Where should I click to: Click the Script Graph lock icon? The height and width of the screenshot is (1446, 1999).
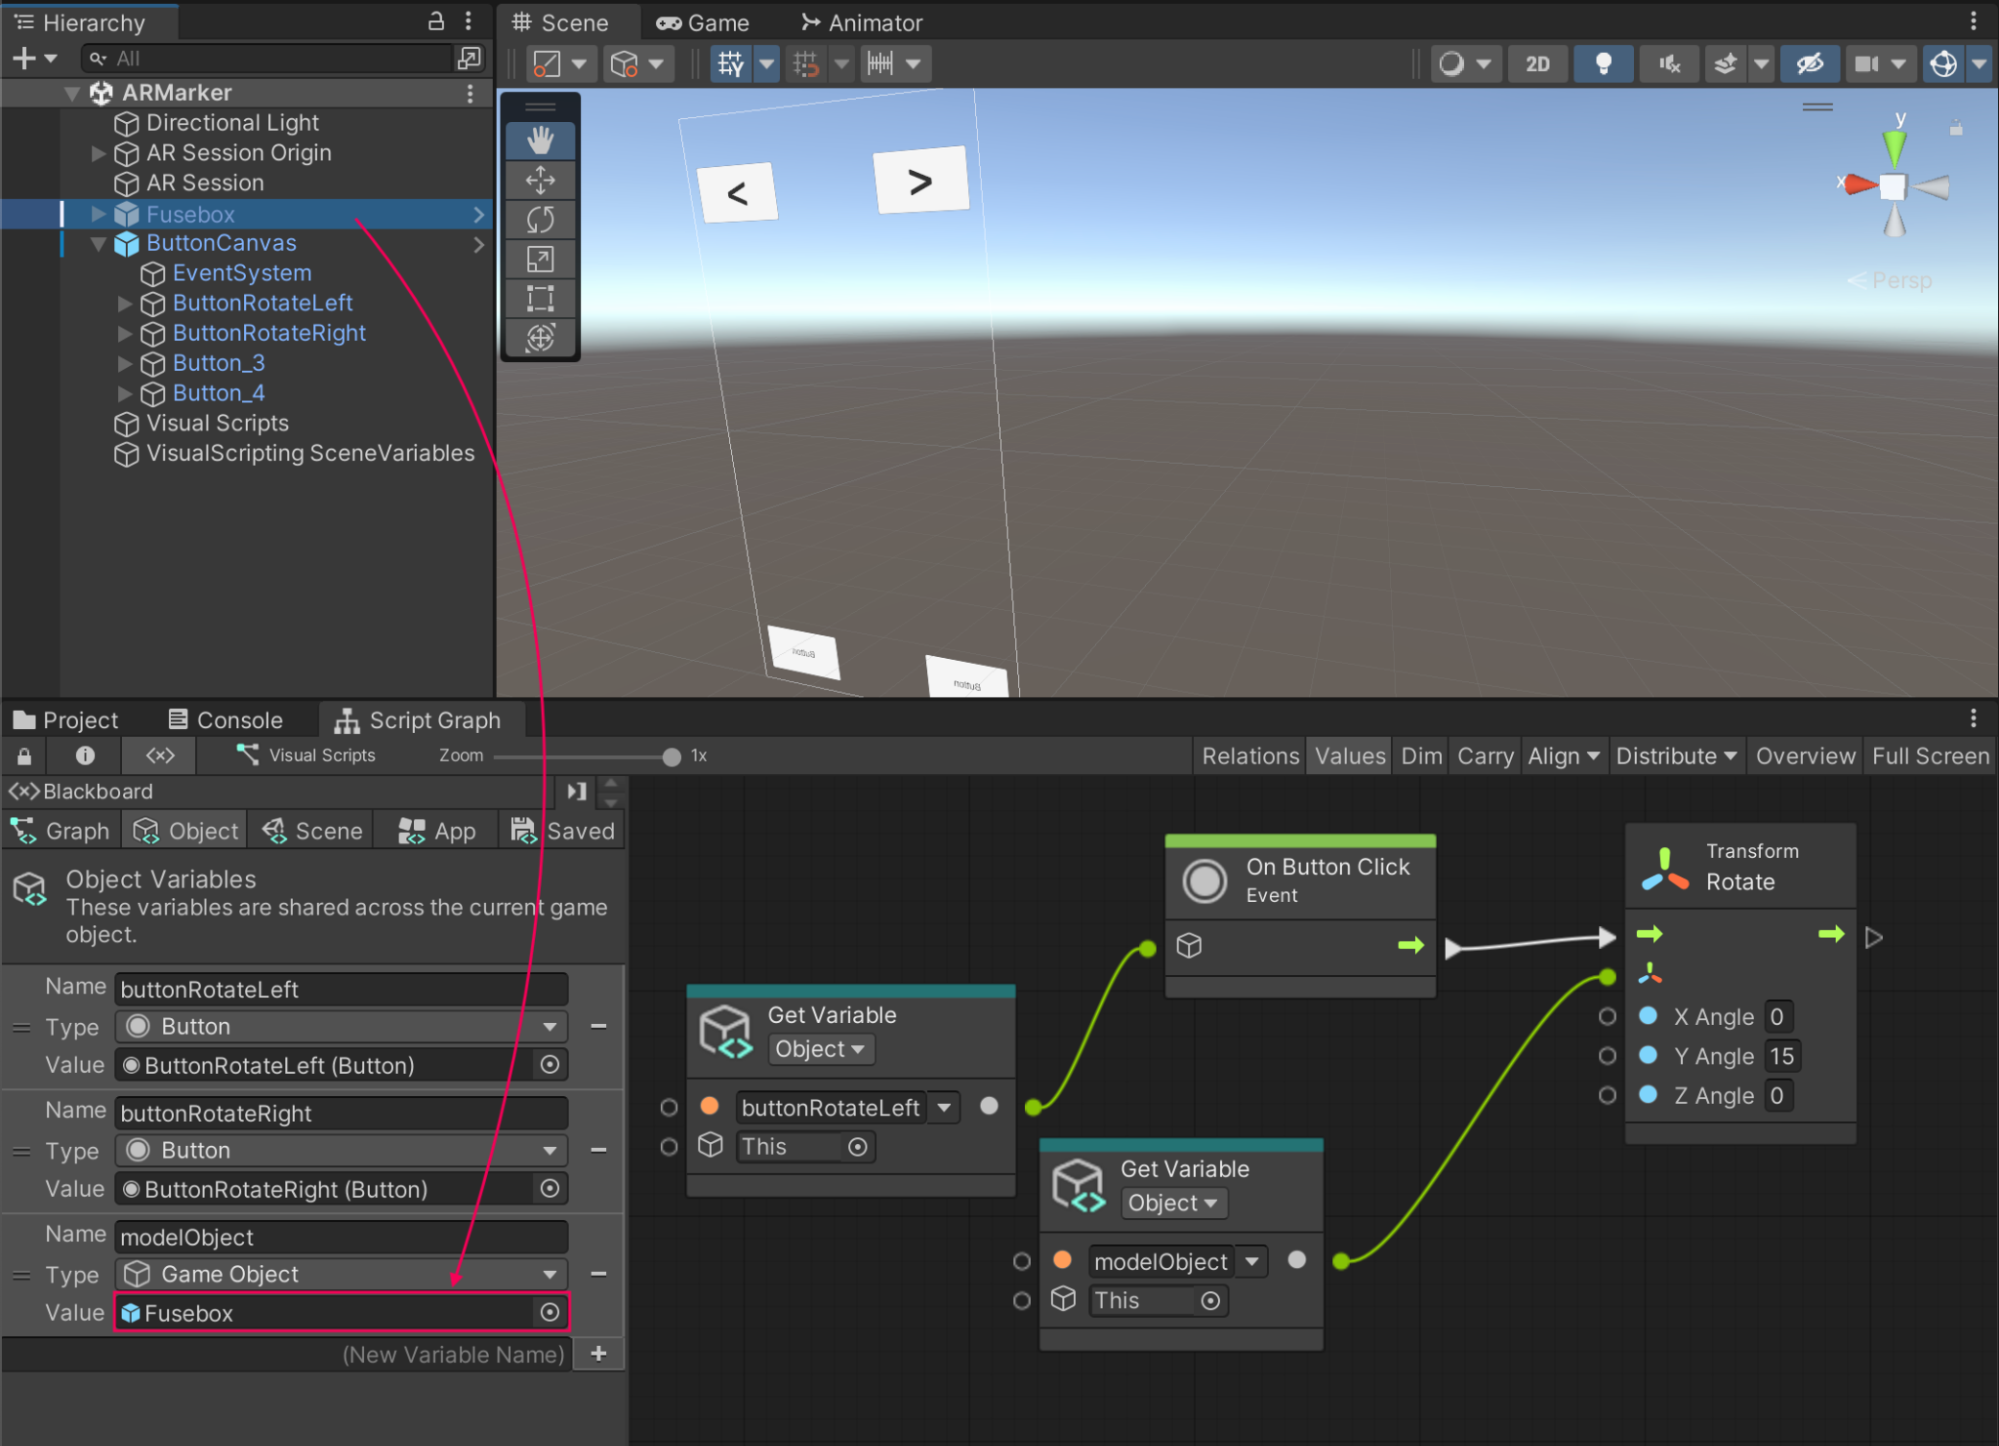click(x=25, y=755)
